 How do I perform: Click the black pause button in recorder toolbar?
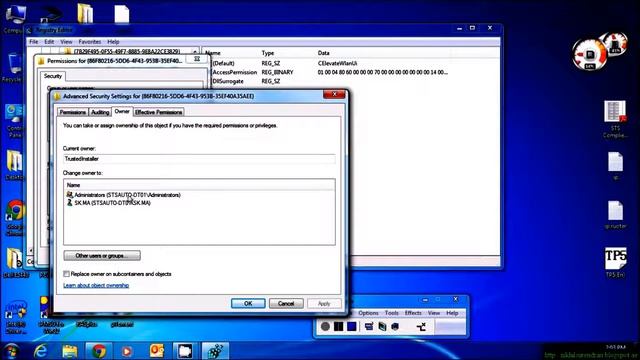(338, 327)
